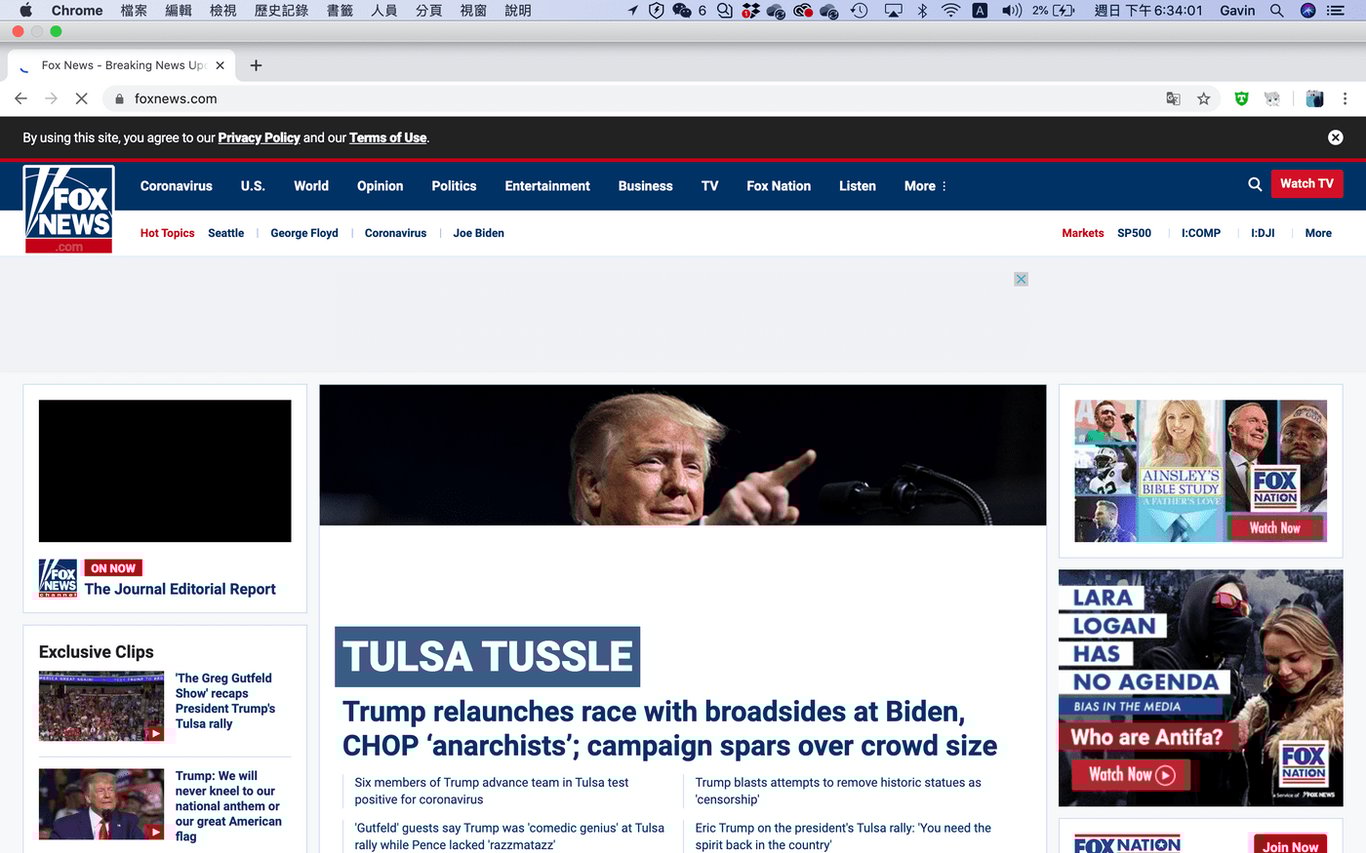Viewport: 1366px width, 853px height.
Task: Click the address bar showing foxnews.com
Action: pos(640,98)
